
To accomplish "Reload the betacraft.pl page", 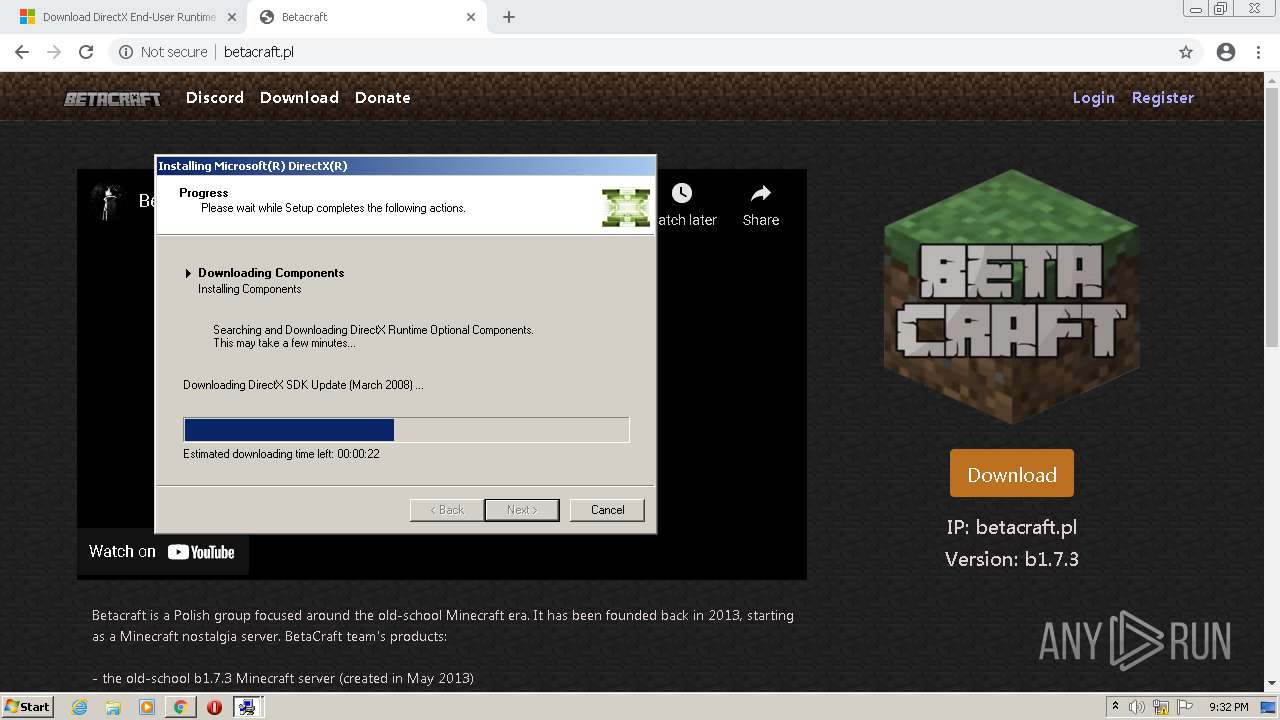I will (86, 52).
